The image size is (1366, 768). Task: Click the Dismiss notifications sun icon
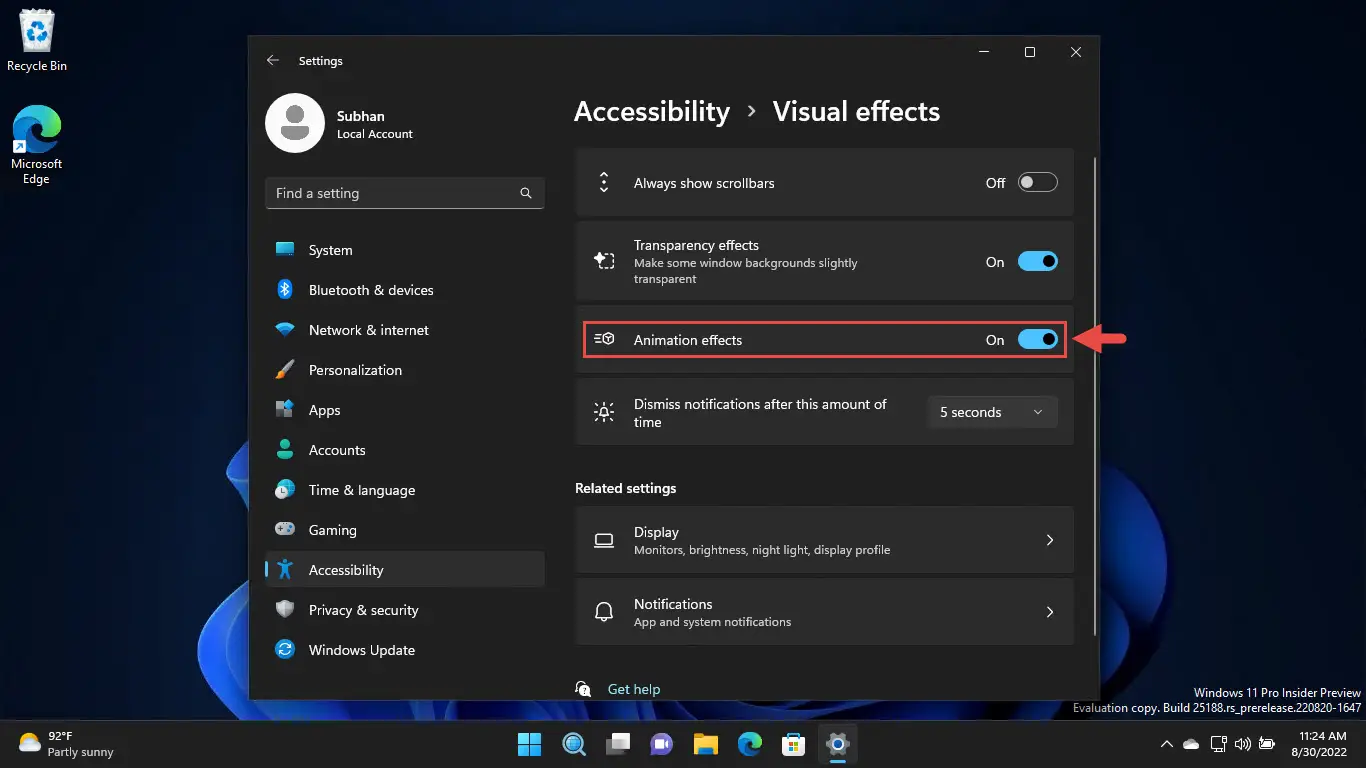tap(604, 412)
